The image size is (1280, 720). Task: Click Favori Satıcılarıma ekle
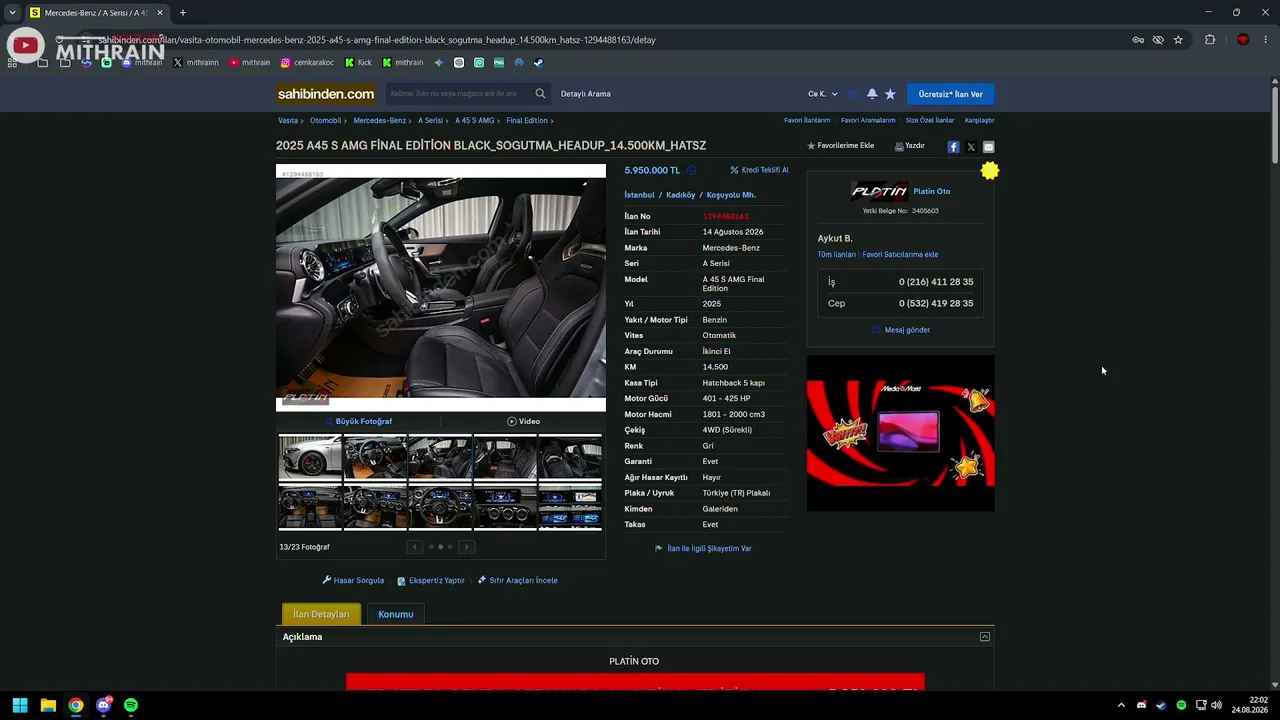pyautogui.click(x=901, y=254)
